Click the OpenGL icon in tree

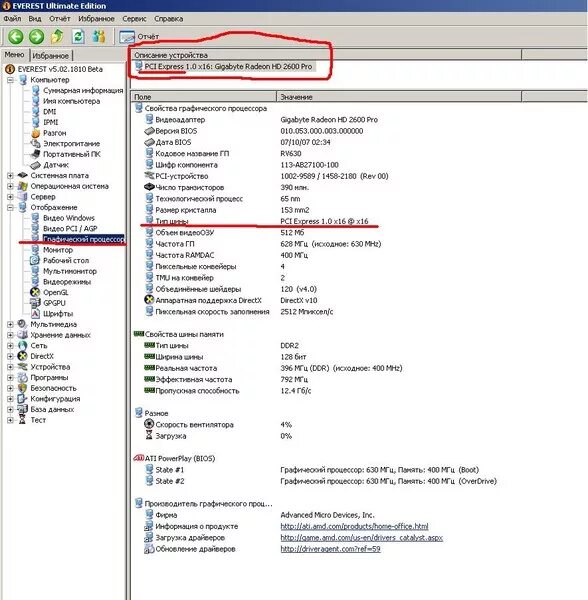(35, 293)
